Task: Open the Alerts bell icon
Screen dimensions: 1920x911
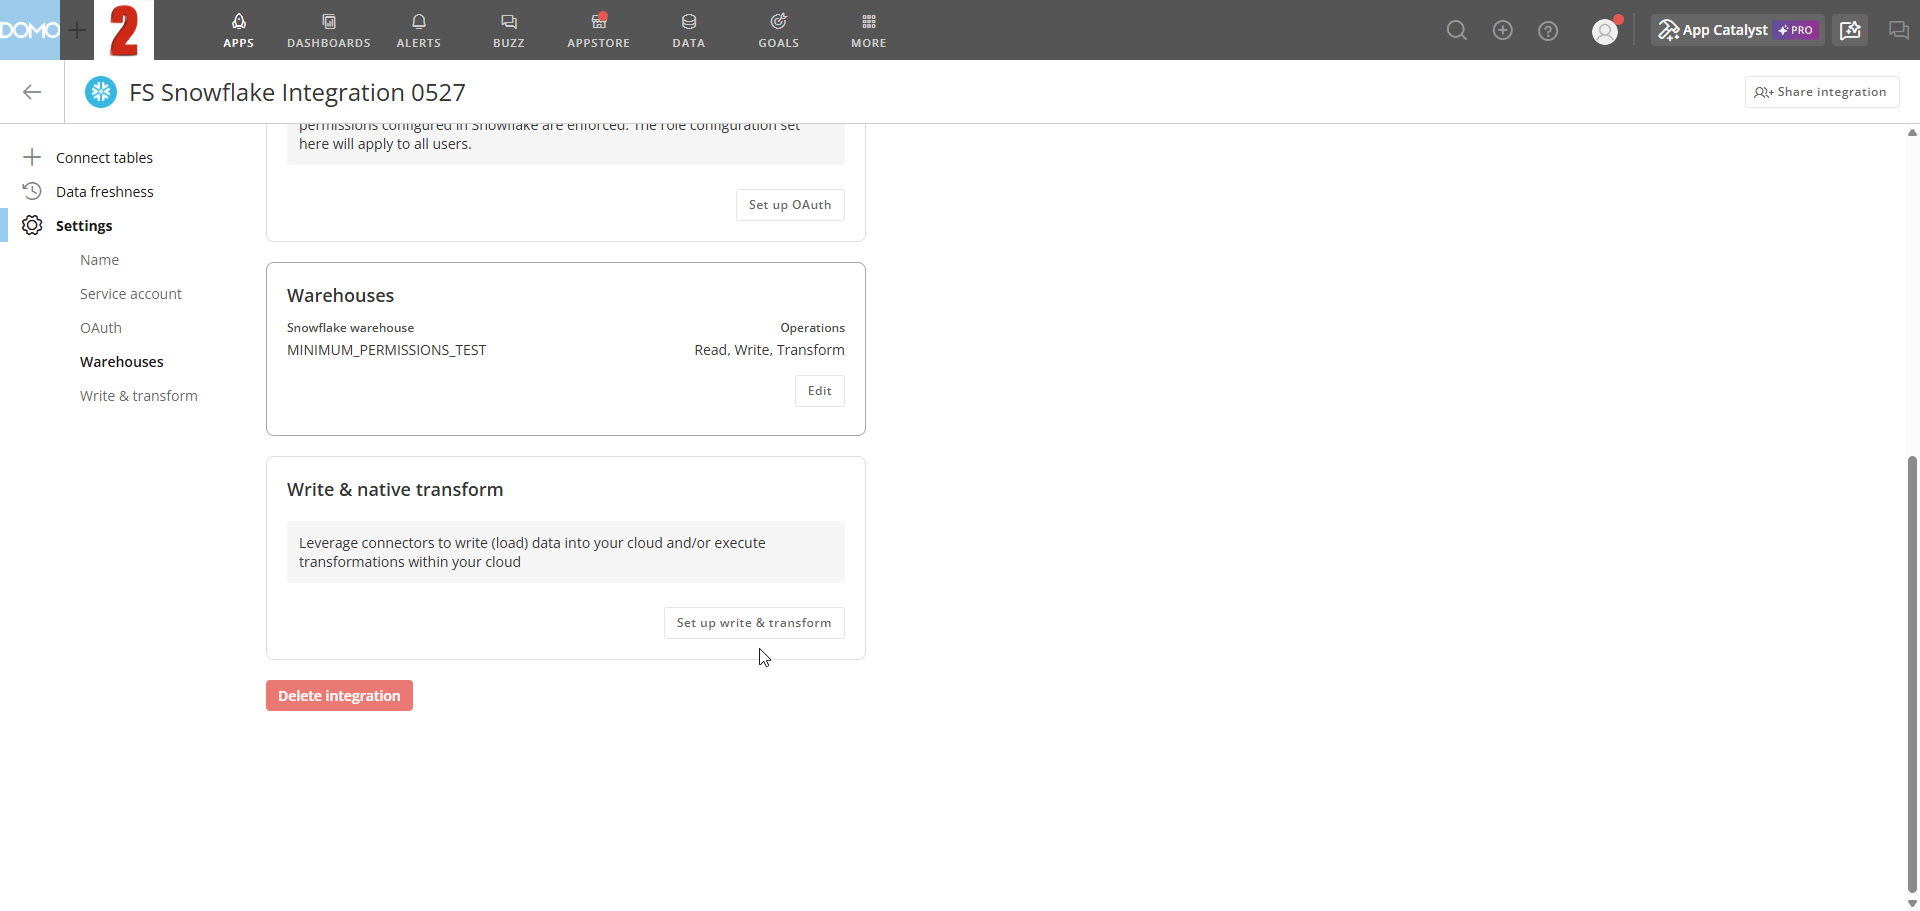Action: coord(419,21)
